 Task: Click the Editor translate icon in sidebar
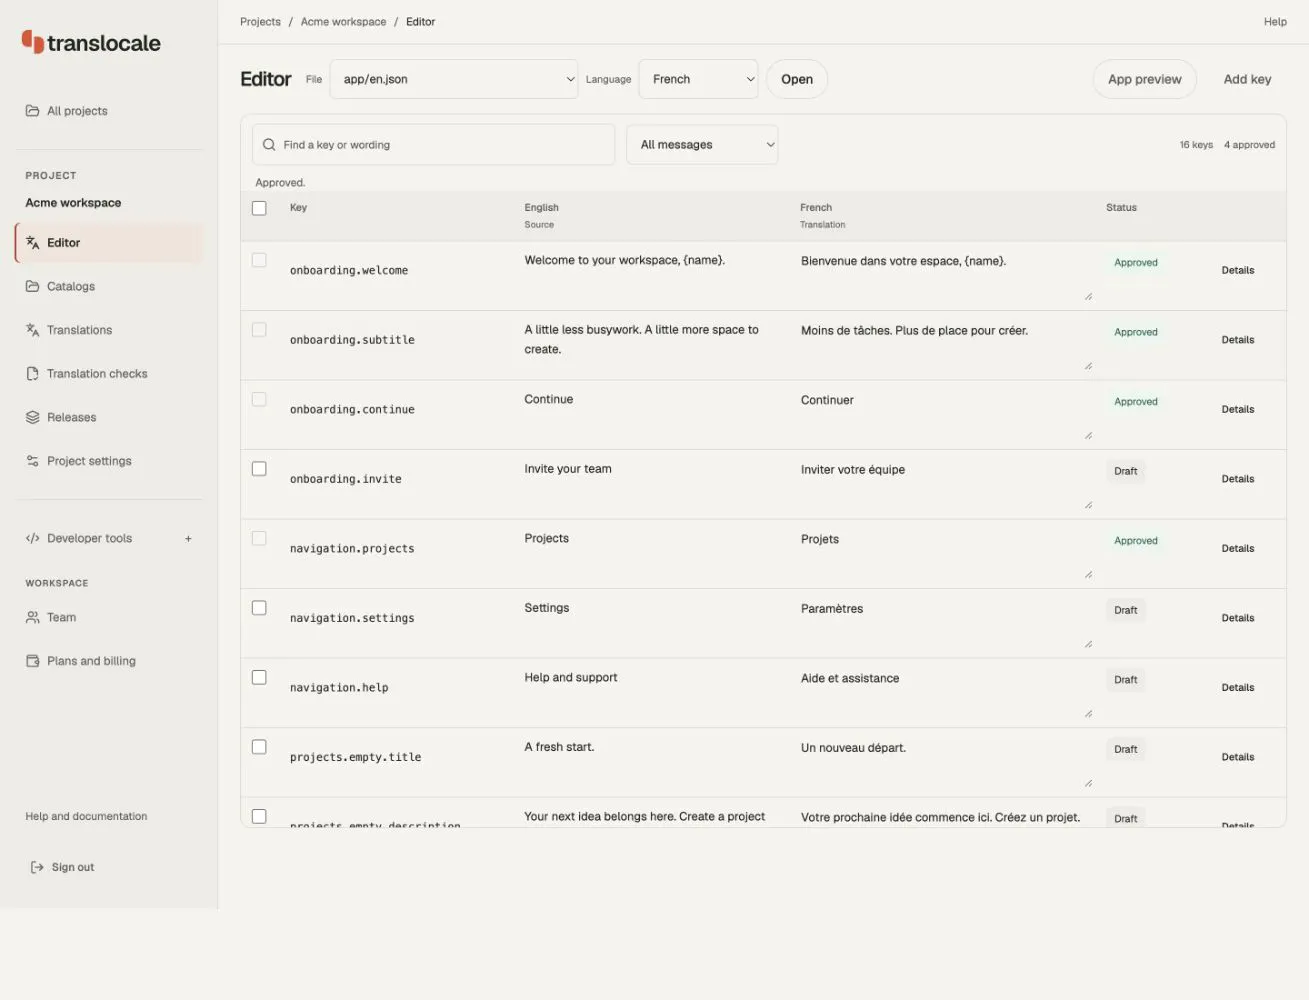point(33,243)
